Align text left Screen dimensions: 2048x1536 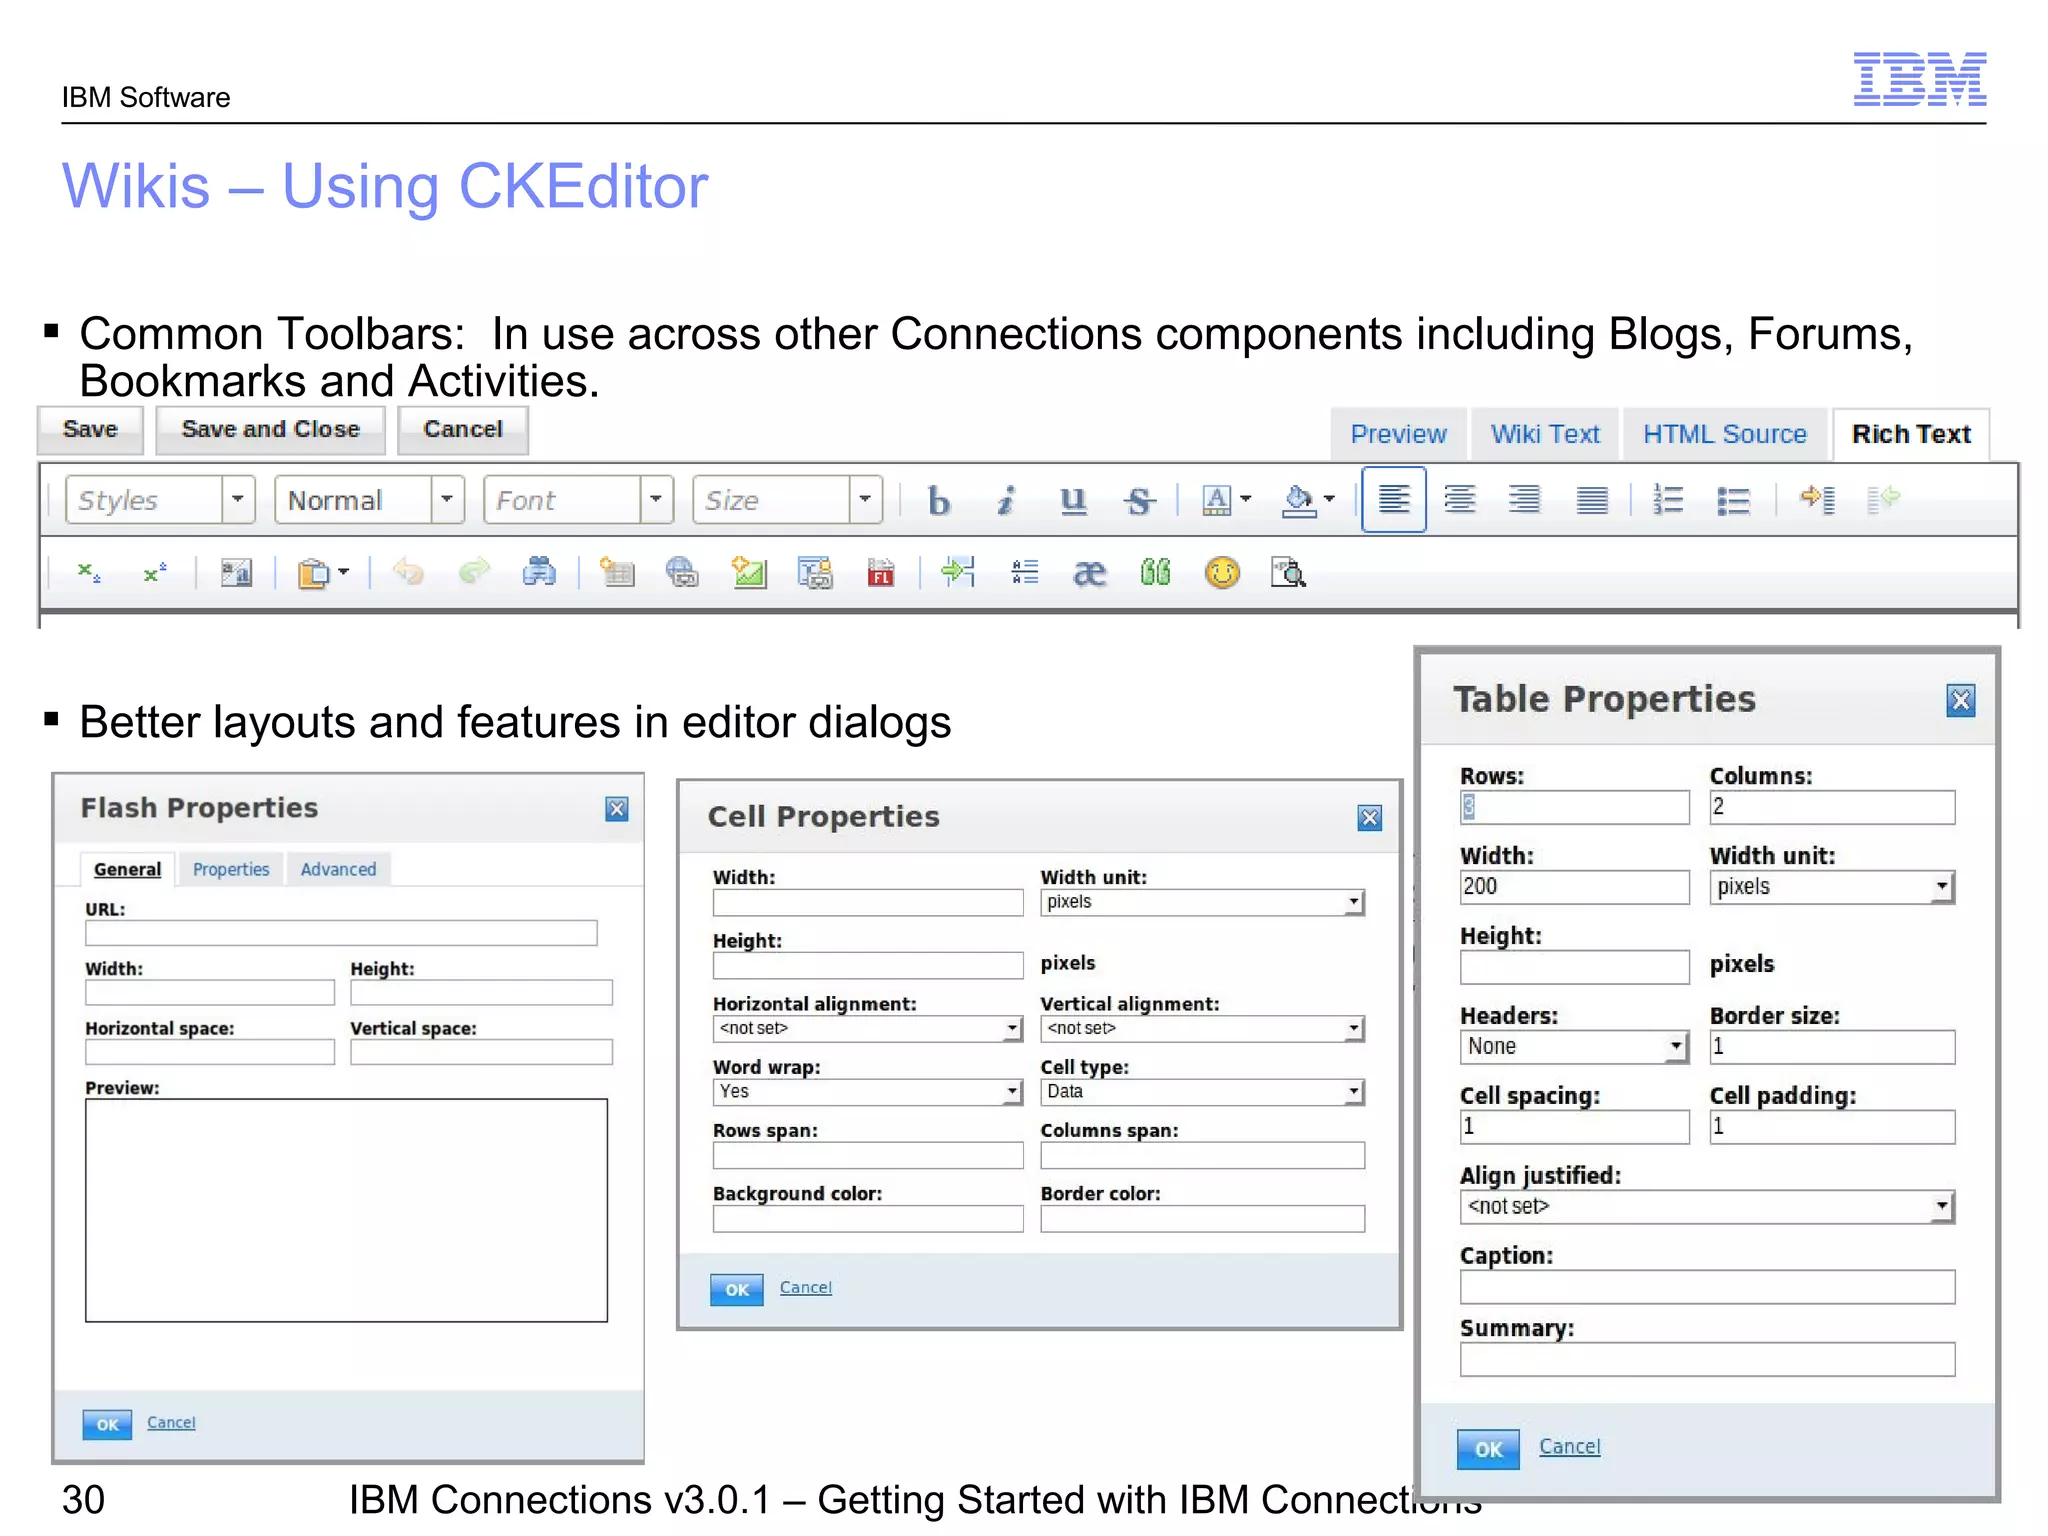click(x=1394, y=499)
